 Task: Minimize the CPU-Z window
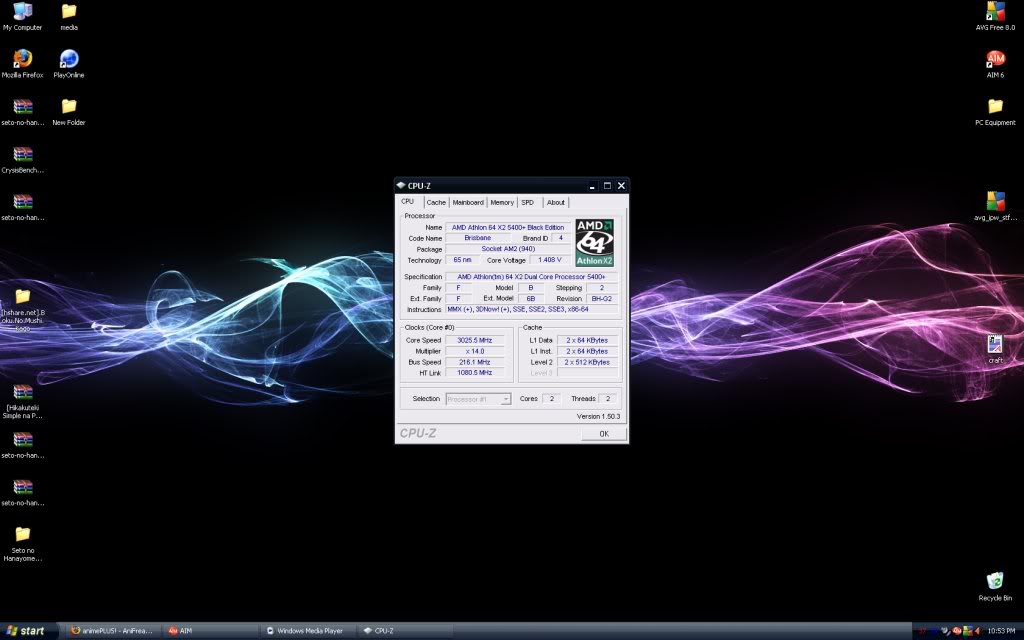[x=592, y=185]
